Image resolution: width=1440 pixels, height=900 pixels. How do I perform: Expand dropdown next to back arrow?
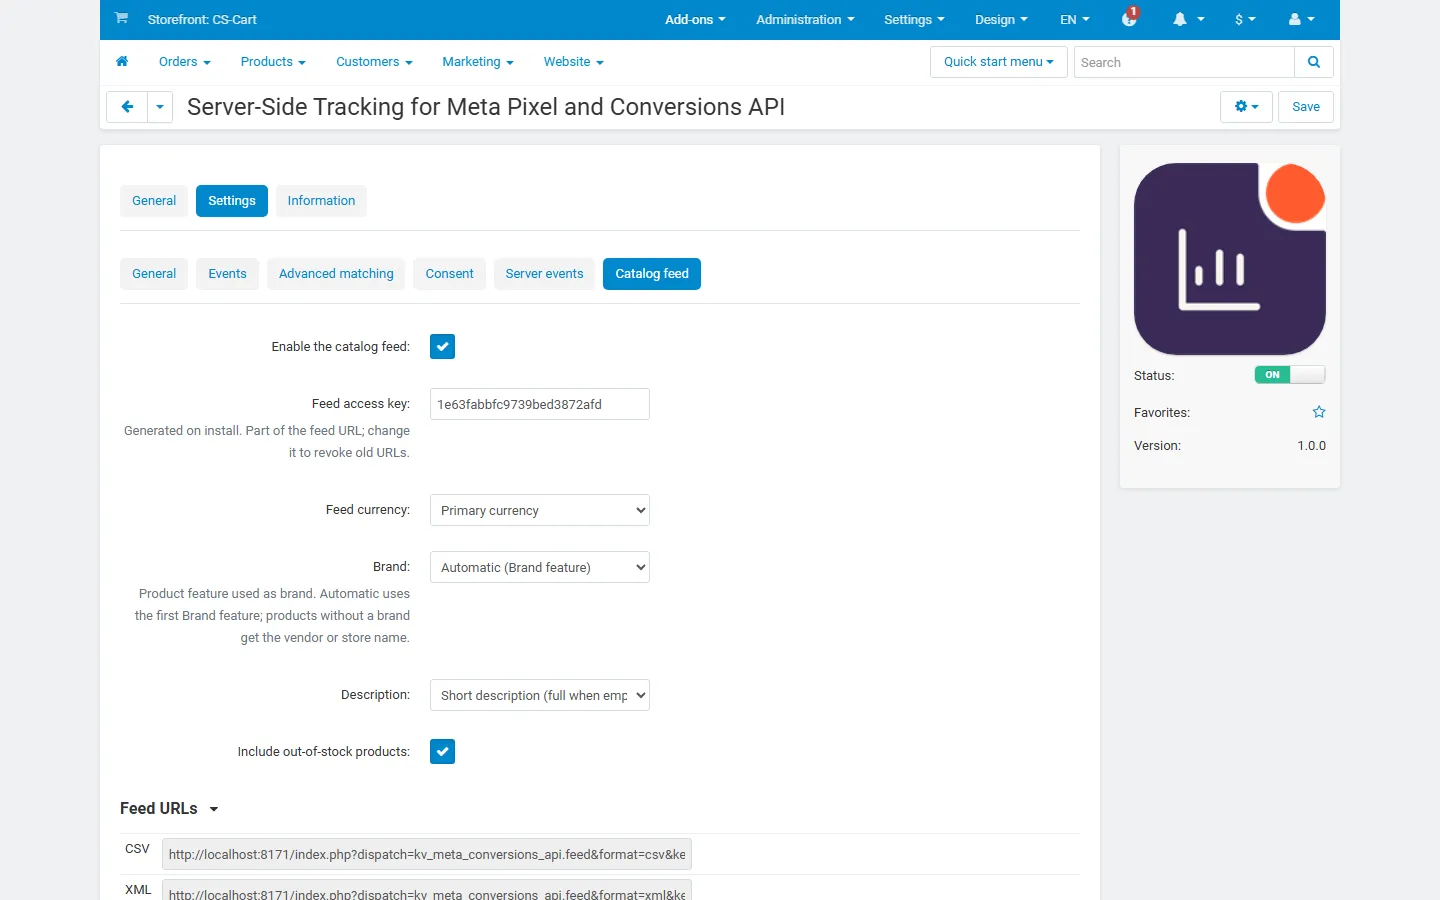coord(160,107)
